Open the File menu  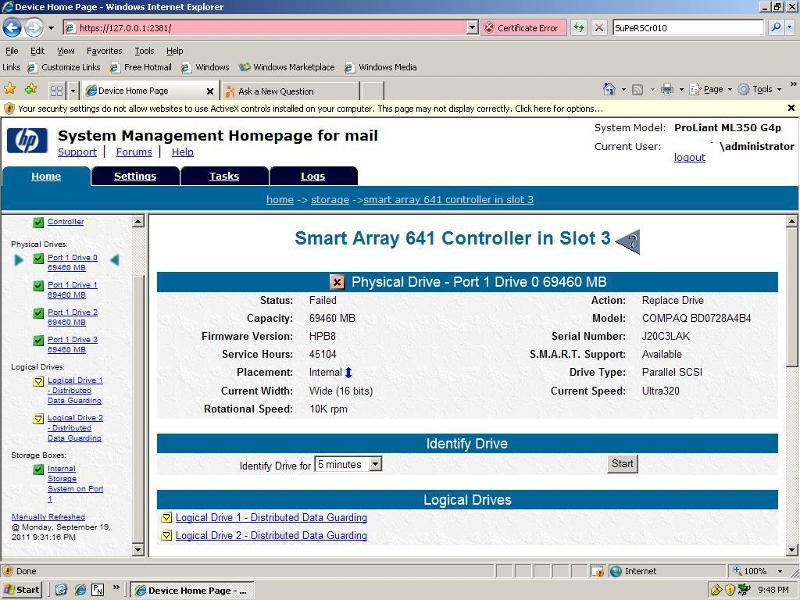tap(12, 51)
